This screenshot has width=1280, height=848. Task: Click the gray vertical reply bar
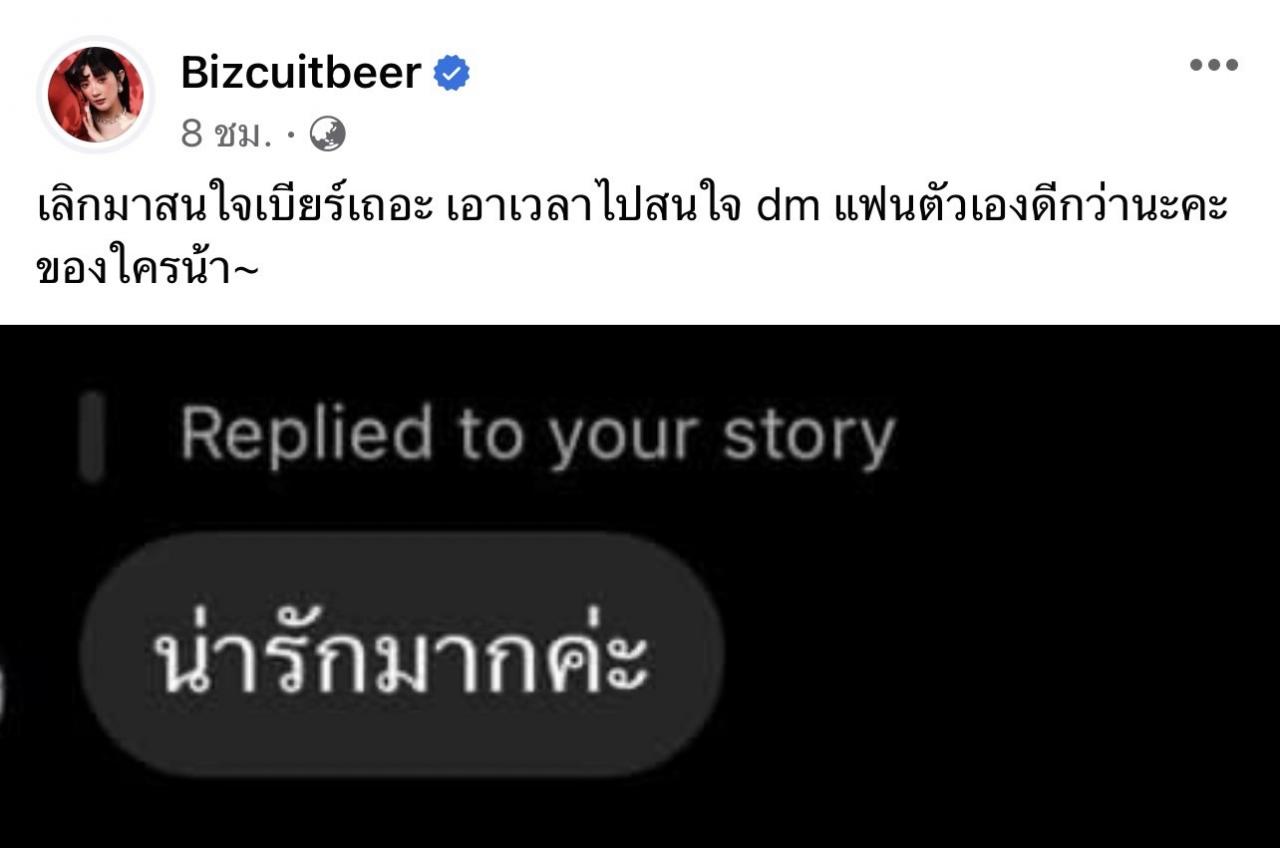[x=92, y=437]
